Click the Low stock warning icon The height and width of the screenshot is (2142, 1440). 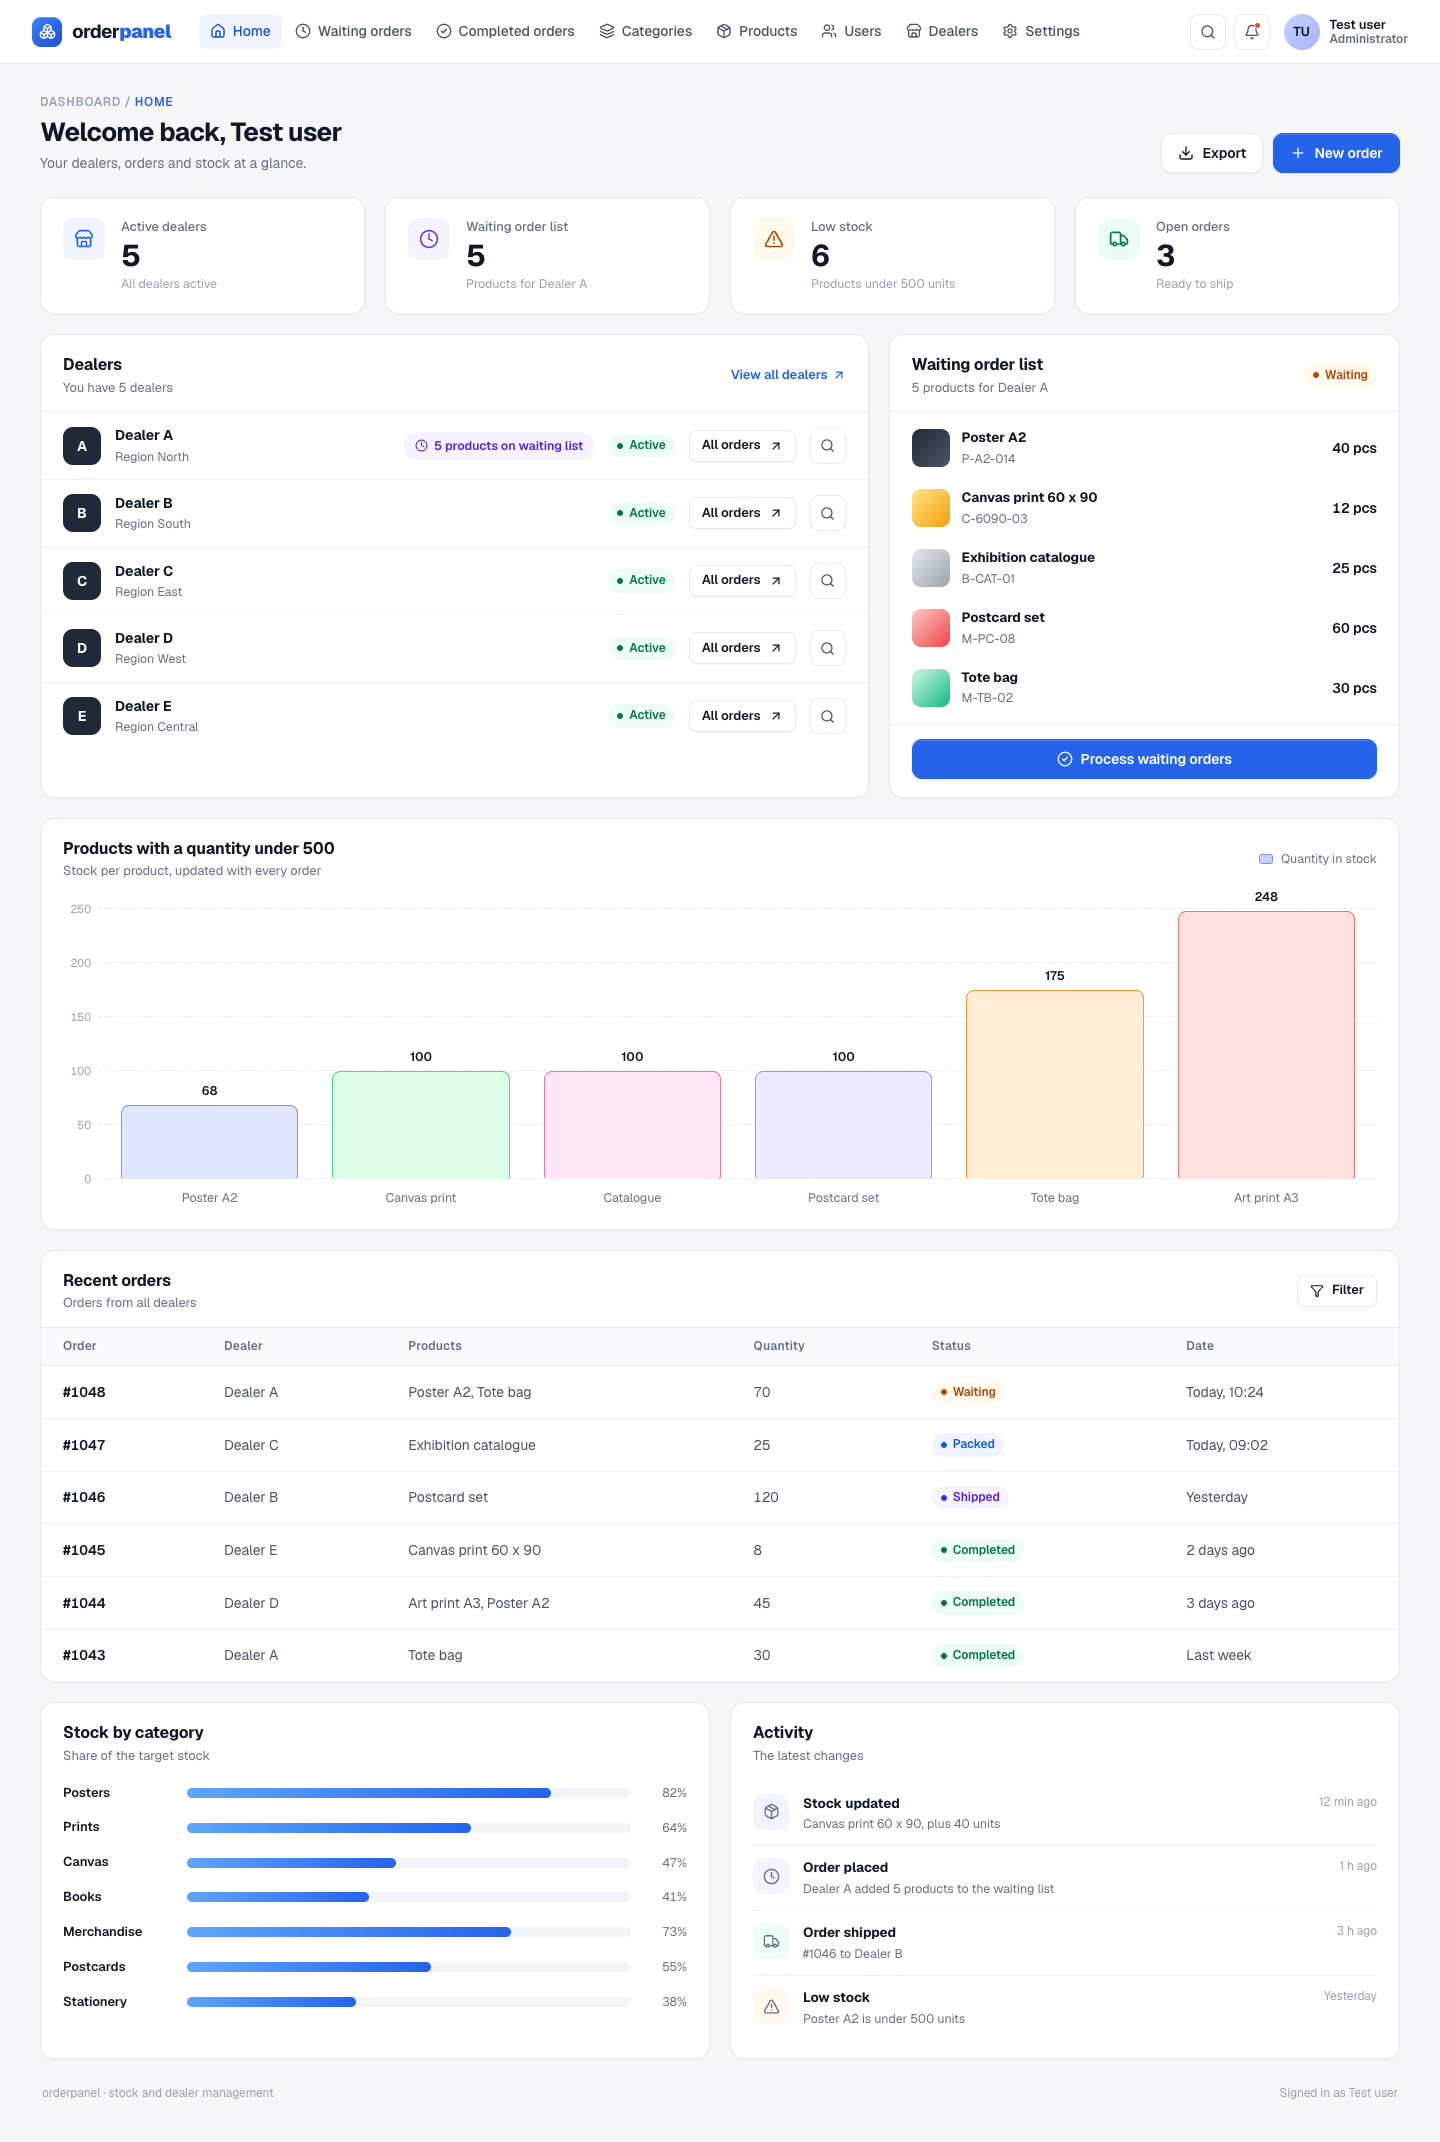click(x=774, y=239)
